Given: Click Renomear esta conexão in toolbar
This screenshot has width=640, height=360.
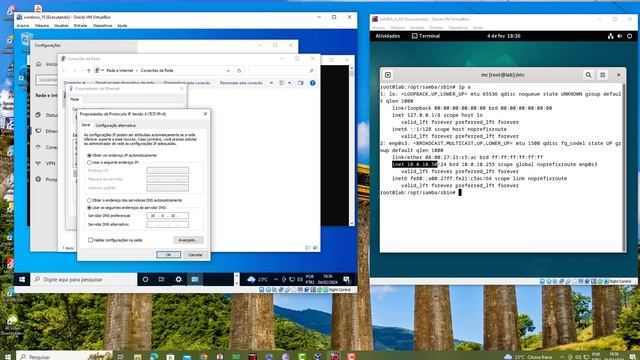Looking at the screenshot, I should coord(241,83).
